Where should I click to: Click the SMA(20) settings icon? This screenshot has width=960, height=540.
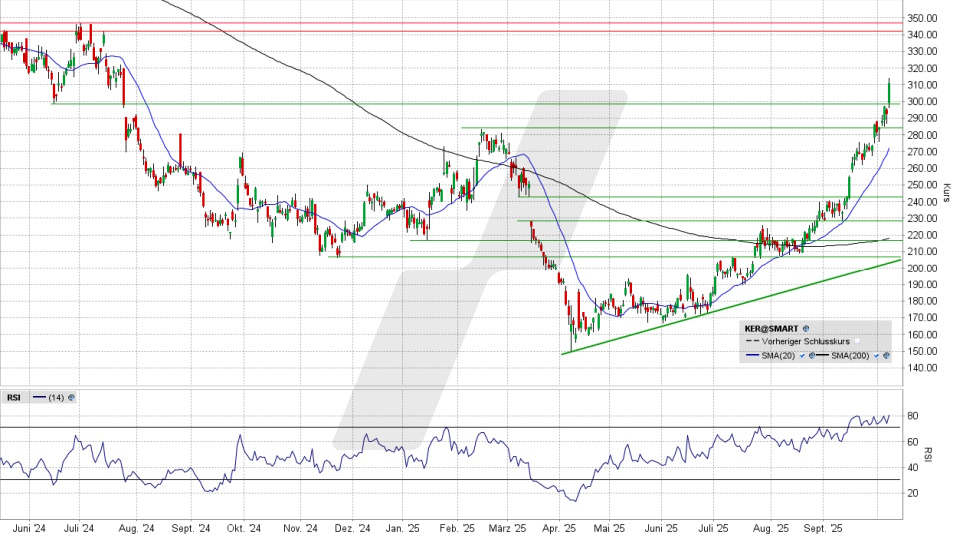[x=810, y=356]
